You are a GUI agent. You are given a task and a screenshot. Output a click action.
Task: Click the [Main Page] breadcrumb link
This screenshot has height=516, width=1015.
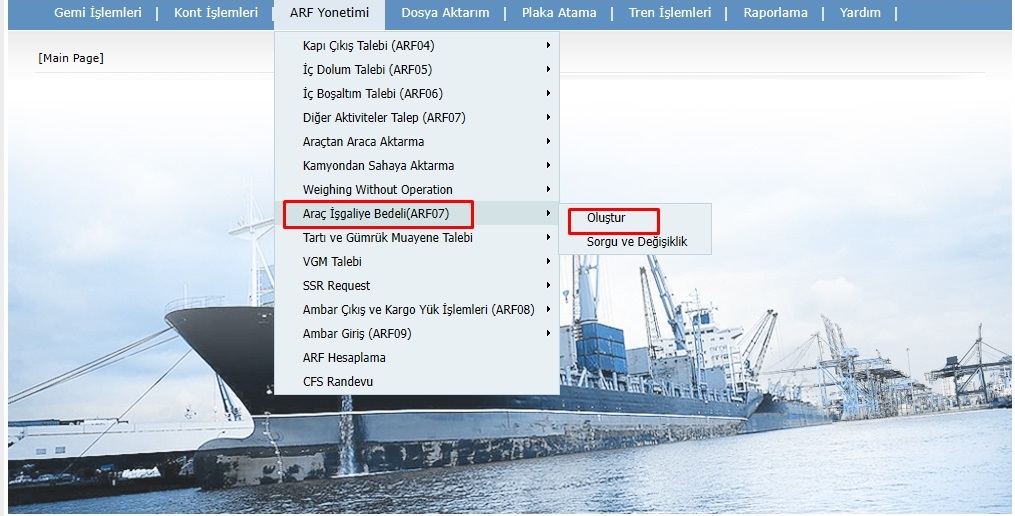(71, 58)
